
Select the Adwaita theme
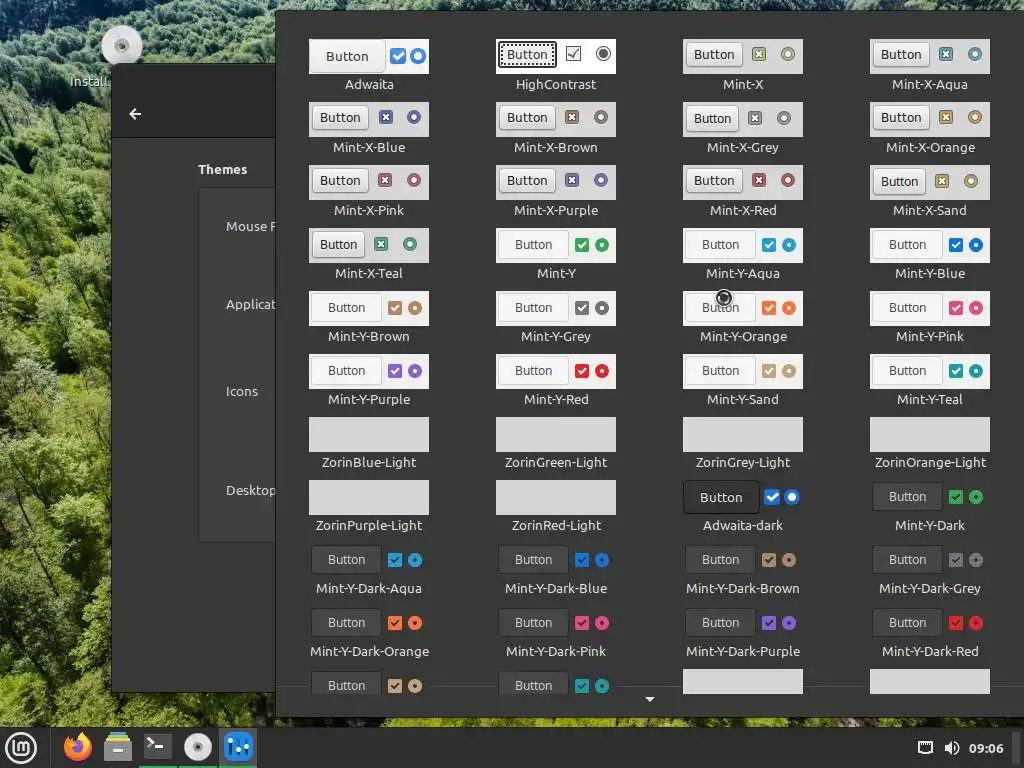tap(369, 65)
